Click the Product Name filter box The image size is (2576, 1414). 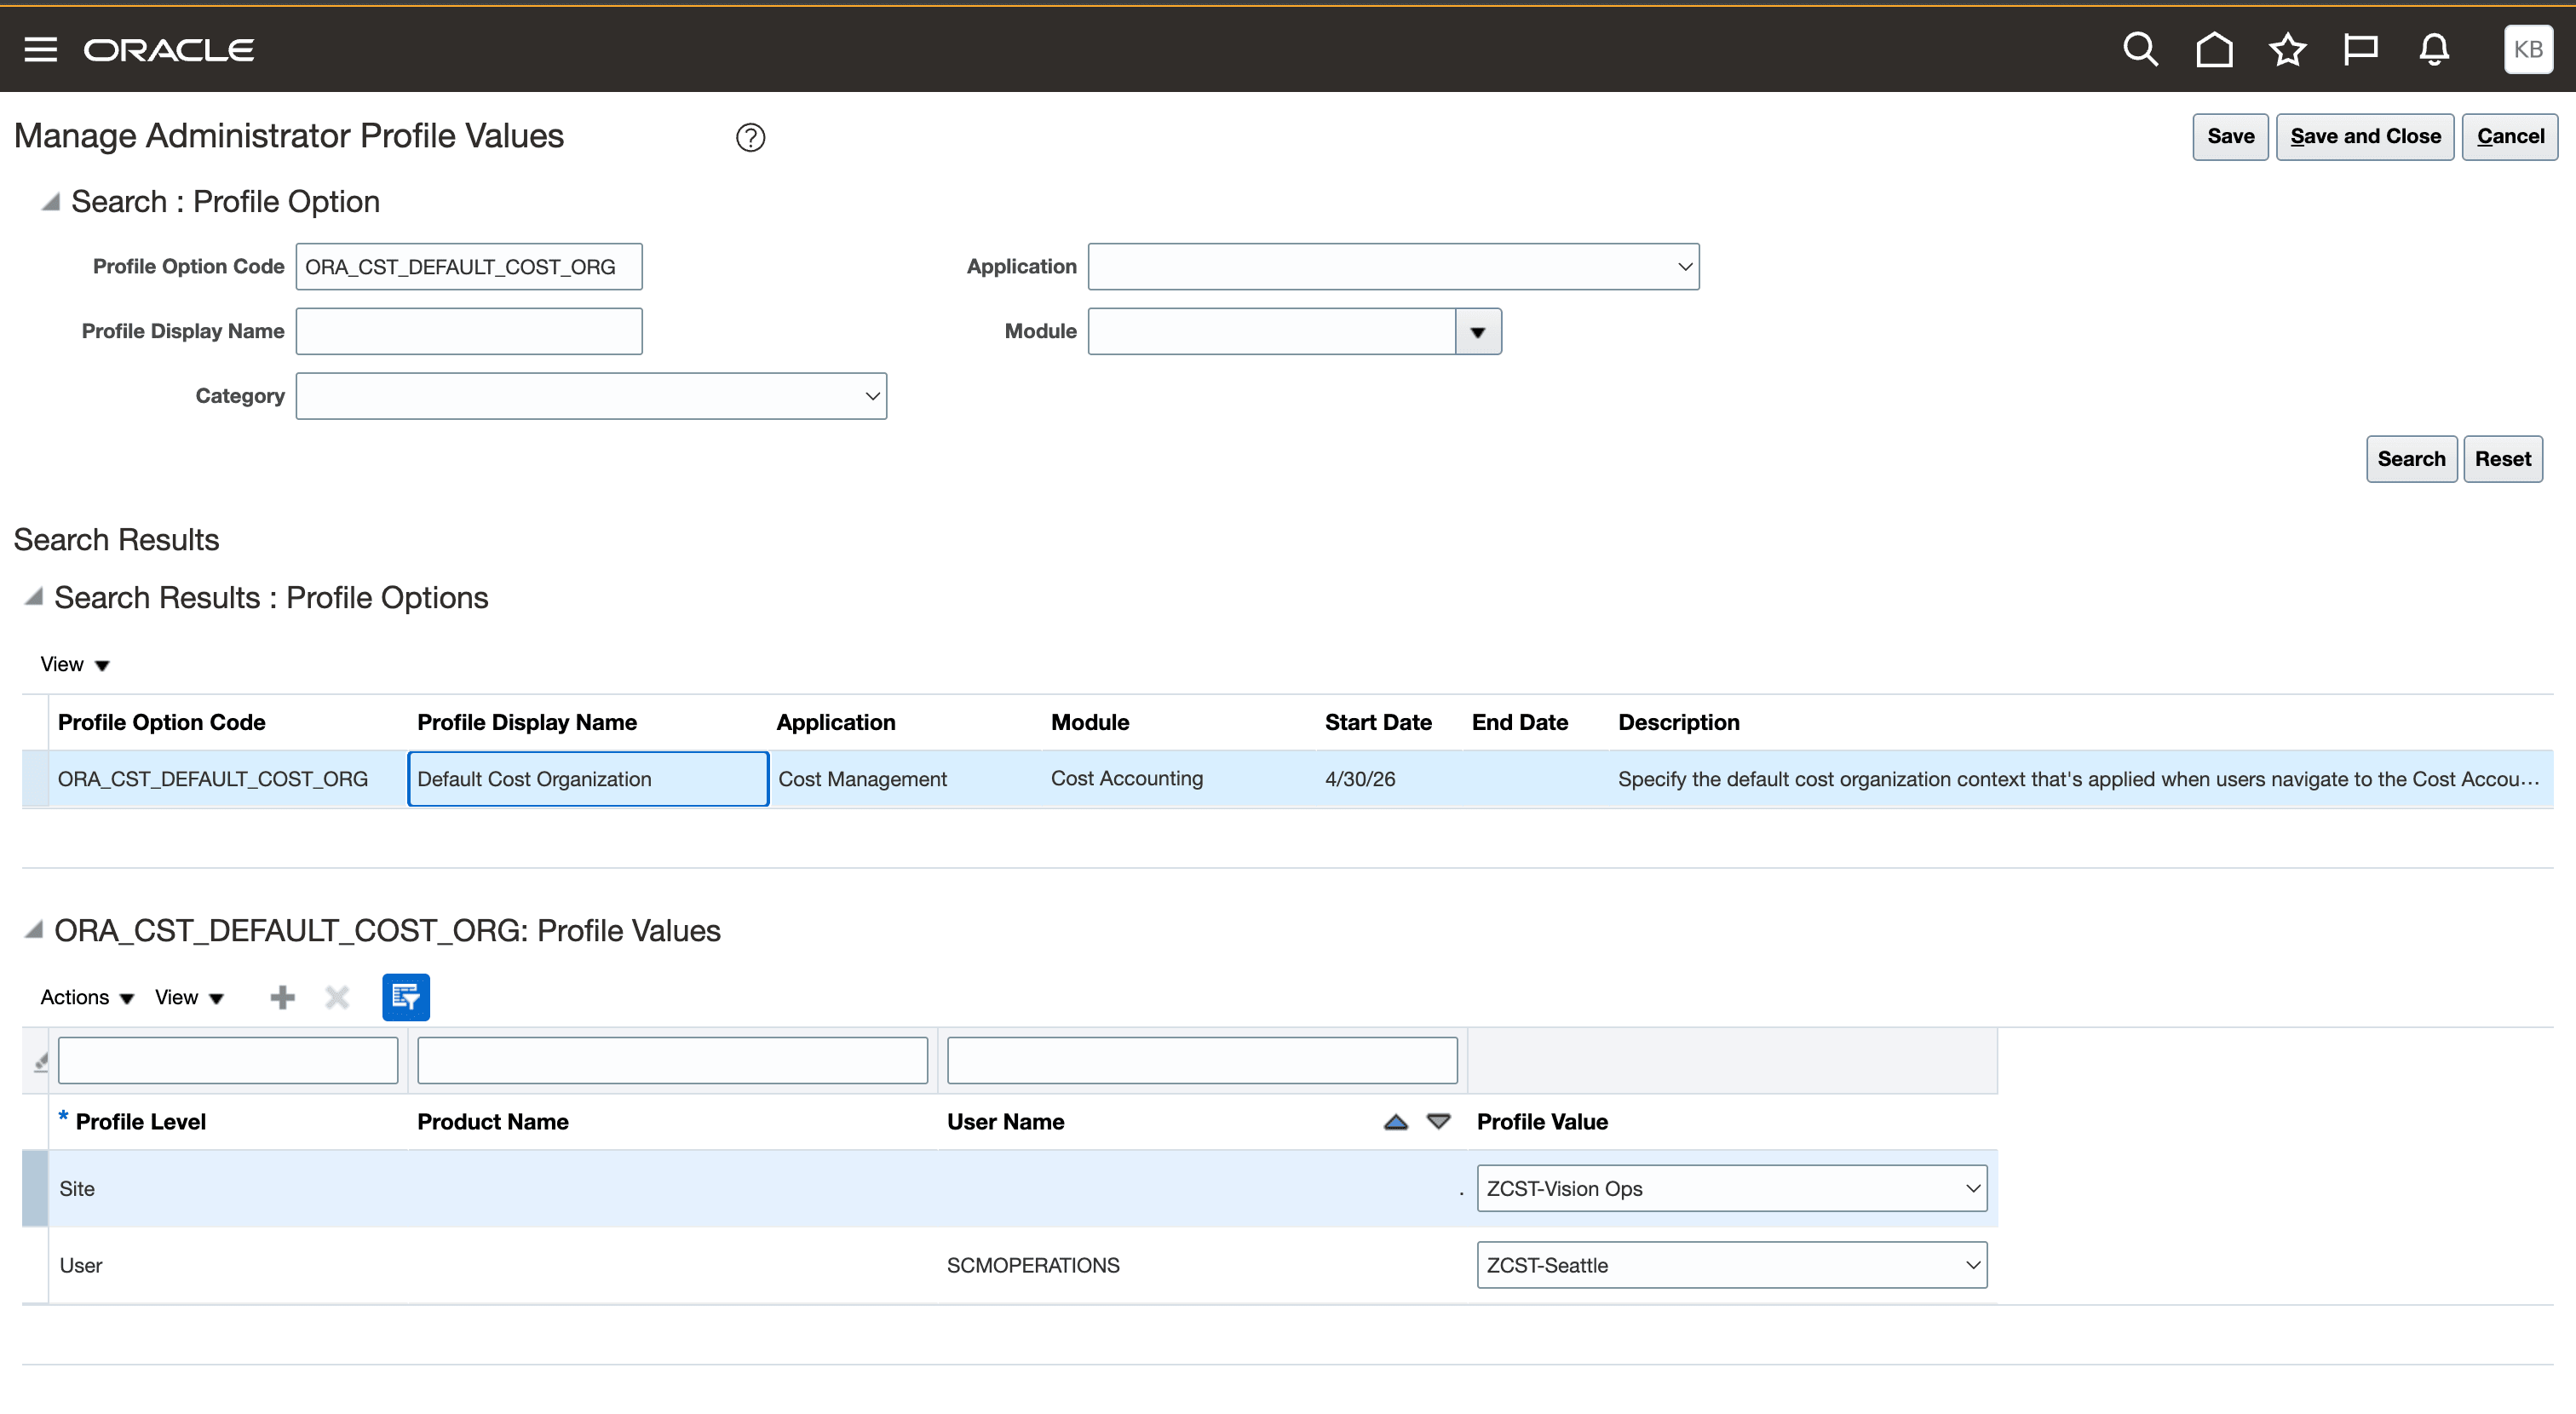(672, 1060)
